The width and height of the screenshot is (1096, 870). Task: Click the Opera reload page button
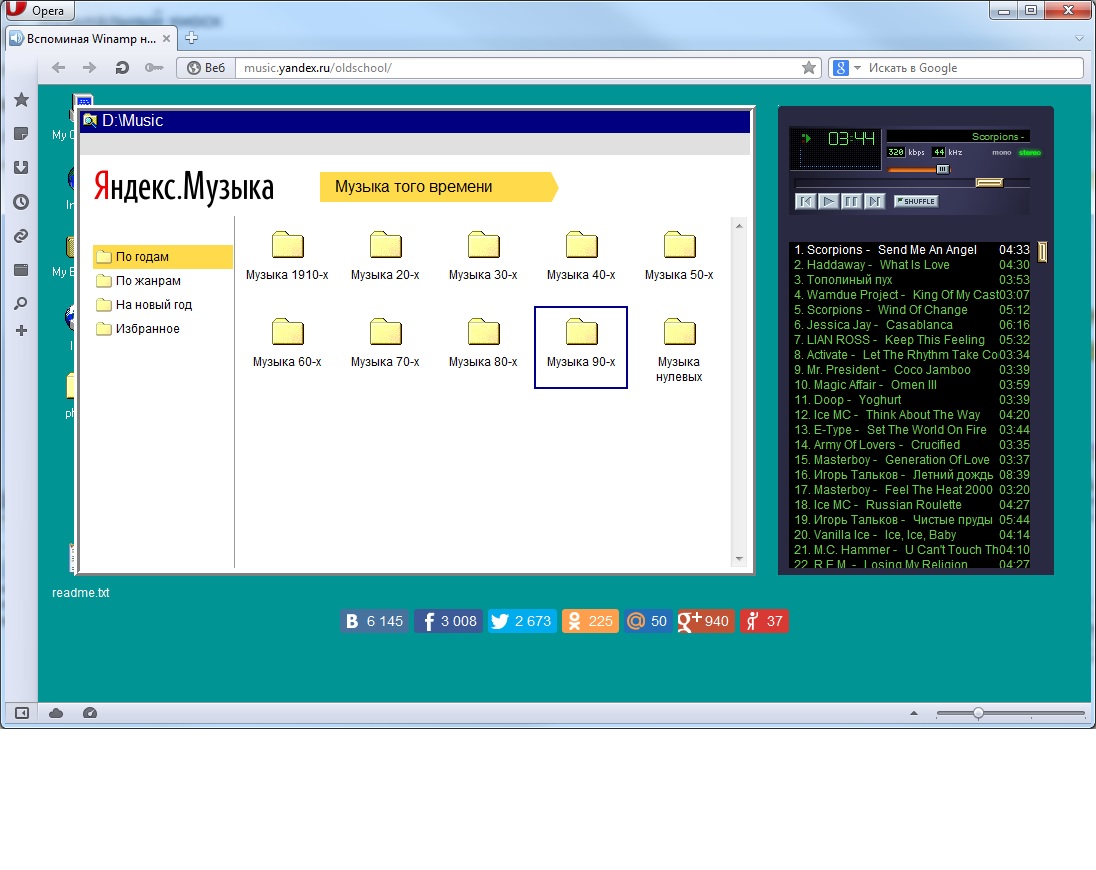click(121, 68)
